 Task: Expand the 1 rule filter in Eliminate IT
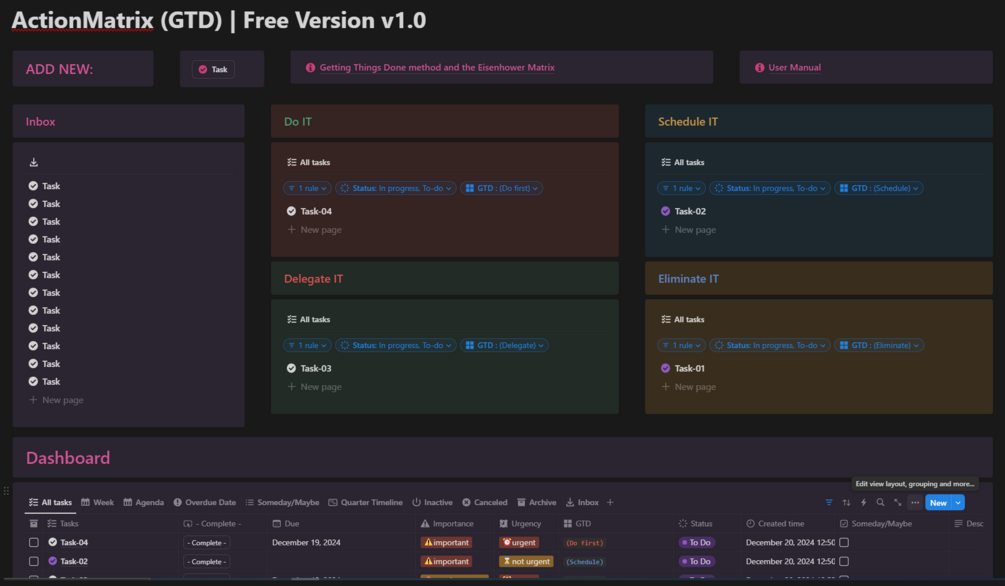[x=681, y=345]
